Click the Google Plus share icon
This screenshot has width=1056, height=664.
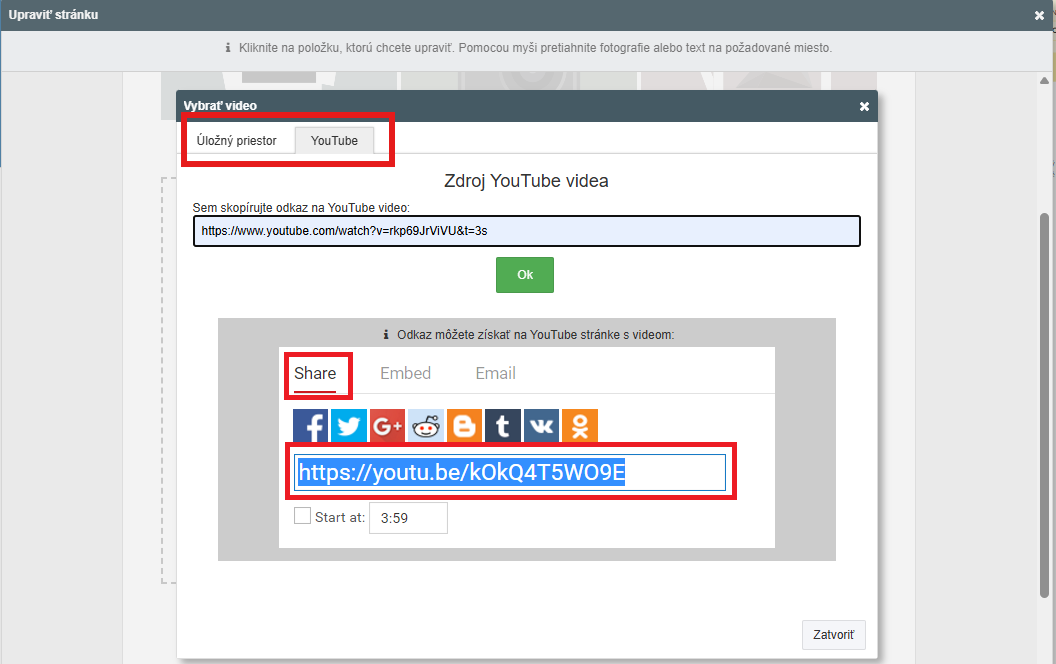click(387, 426)
